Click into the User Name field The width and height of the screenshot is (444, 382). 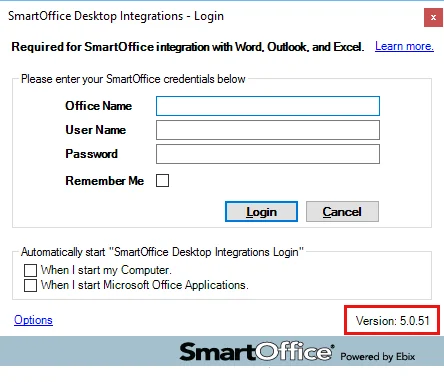tap(268, 130)
